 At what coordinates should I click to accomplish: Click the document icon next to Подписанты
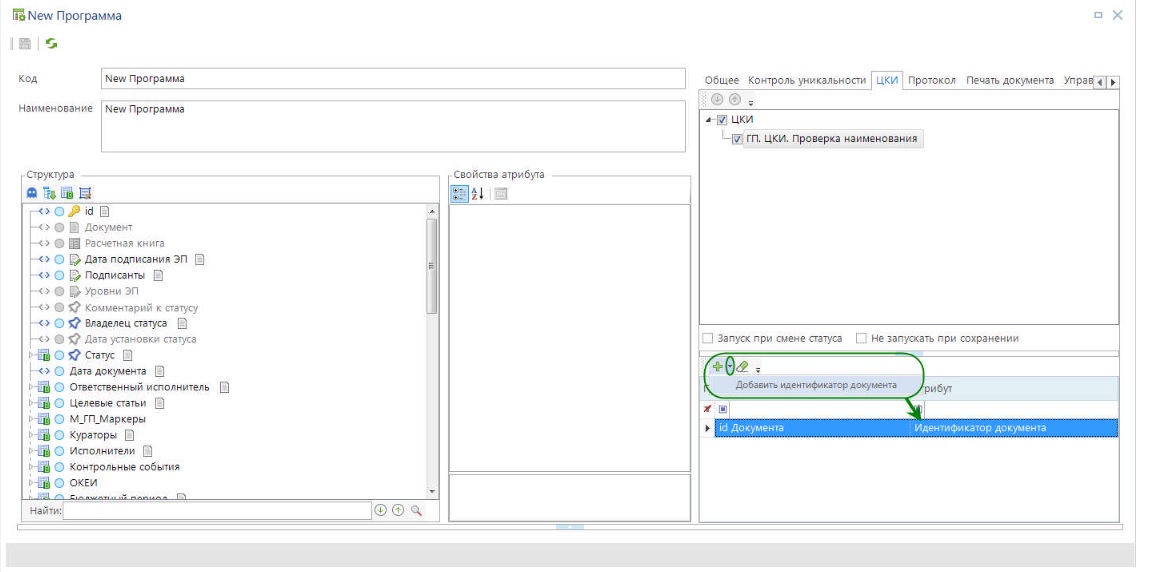coord(158,275)
